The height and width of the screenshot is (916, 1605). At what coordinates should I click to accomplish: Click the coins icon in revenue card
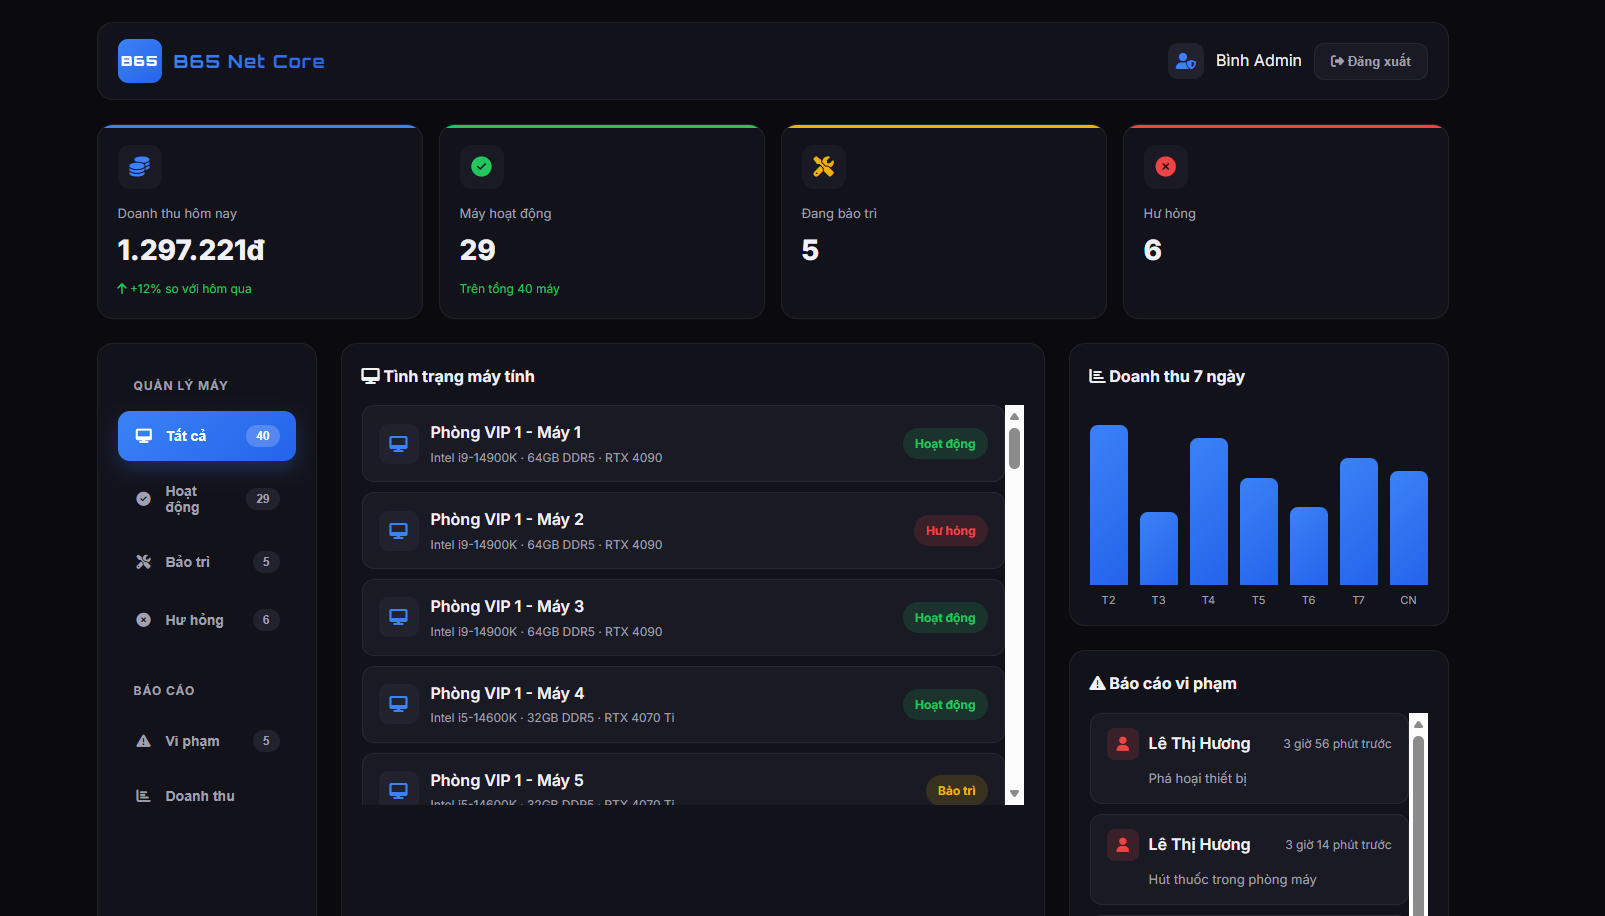[140, 166]
